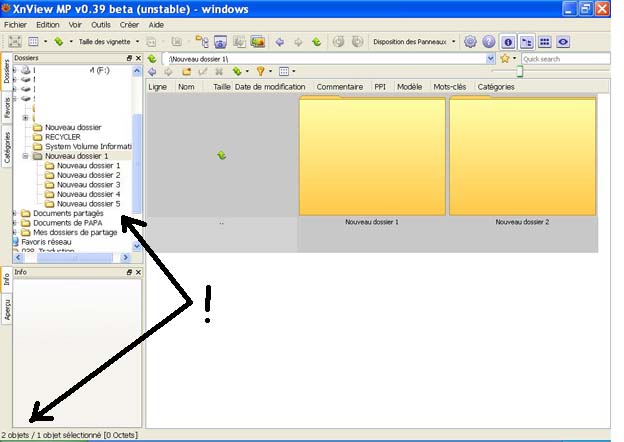Screen dimensions: 624x442
Task: Open the Outils menu
Action: [x=101, y=25]
